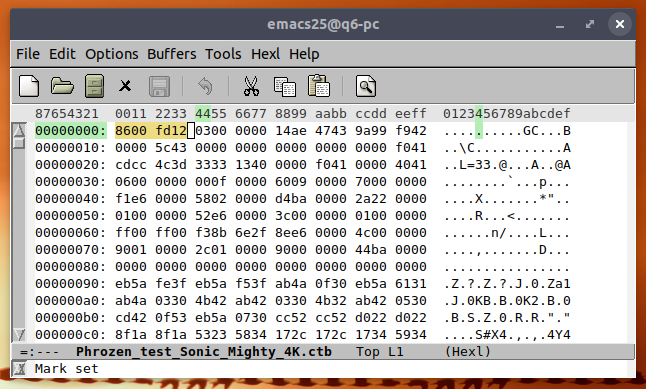
Task: Click the vertical scrollbar thumb
Action: pos(19,143)
